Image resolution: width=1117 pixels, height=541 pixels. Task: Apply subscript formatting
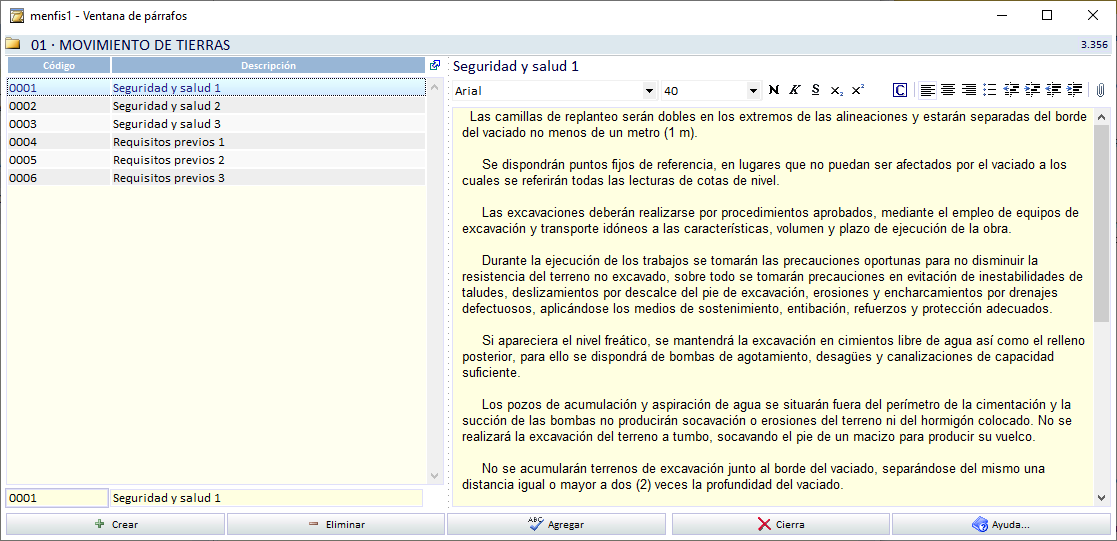[x=837, y=90]
